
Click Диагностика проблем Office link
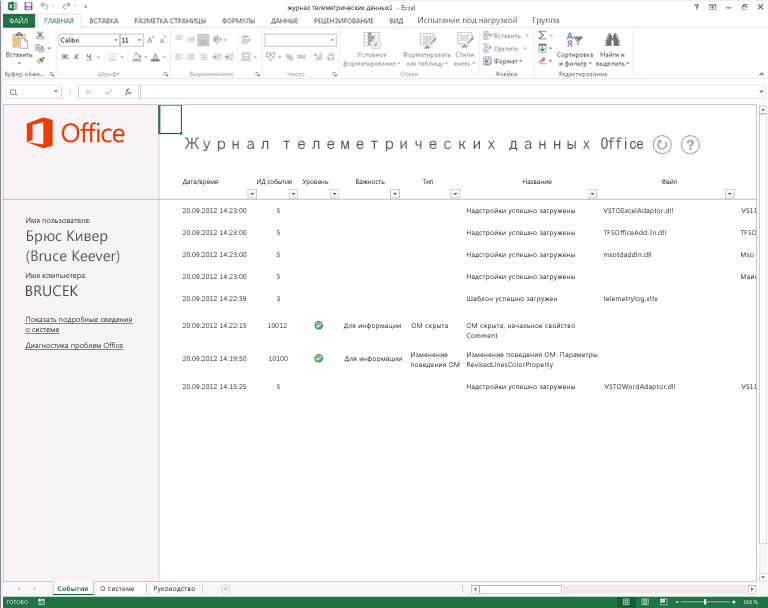pyautogui.click(x=74, y=345)
